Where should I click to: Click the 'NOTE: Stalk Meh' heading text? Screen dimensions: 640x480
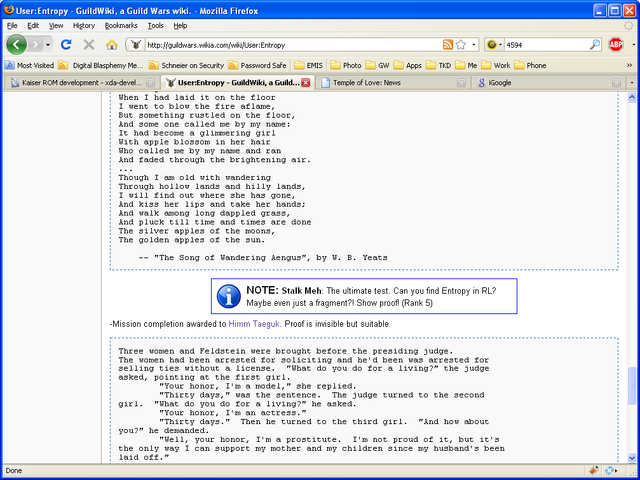click(x=284, y=291)
